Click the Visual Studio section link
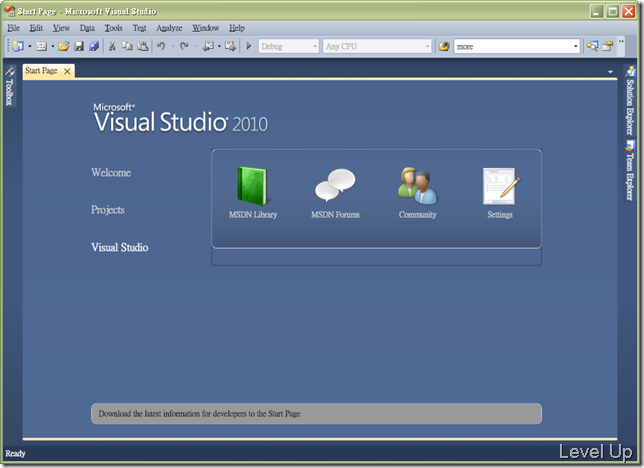Image resolution: width=644 pixels, height=468 pixels. pyautogui.click(x=120, y=247)
